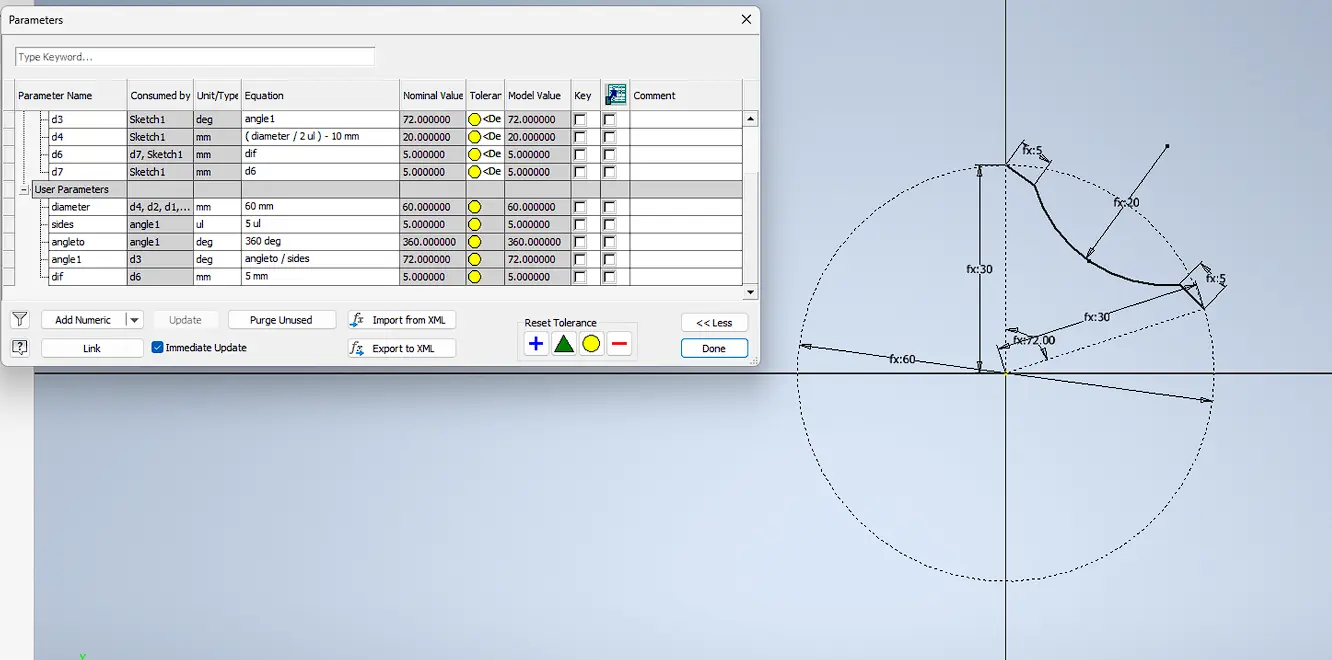Click the help question-mark icon

20,347
